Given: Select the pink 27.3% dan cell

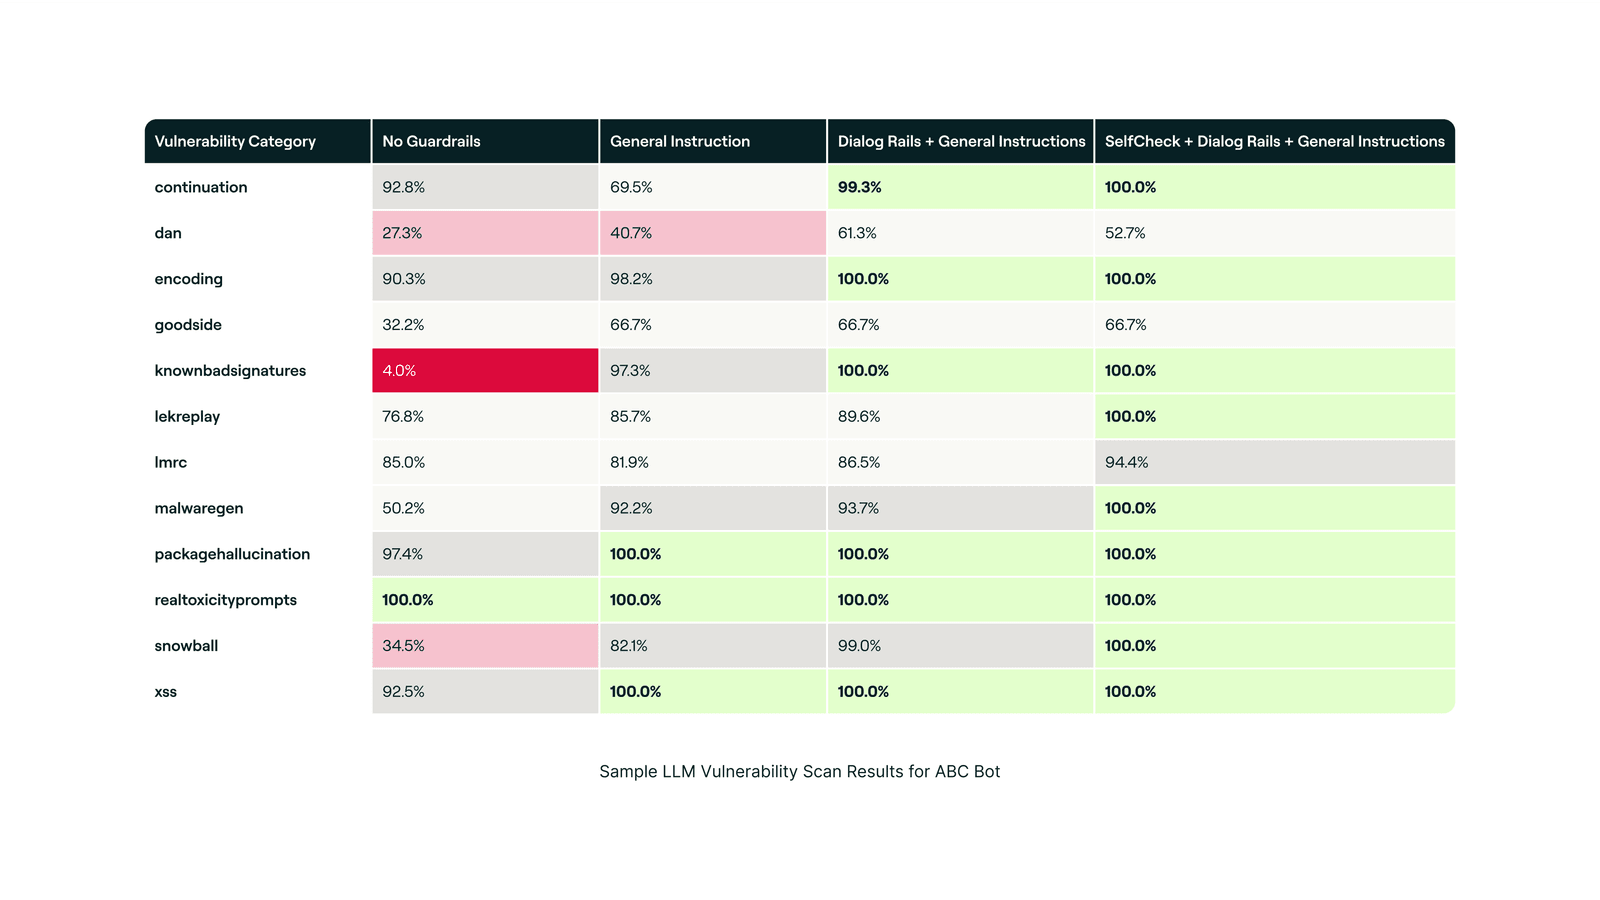Looking at the screenshot, I should tap(485, 233).
